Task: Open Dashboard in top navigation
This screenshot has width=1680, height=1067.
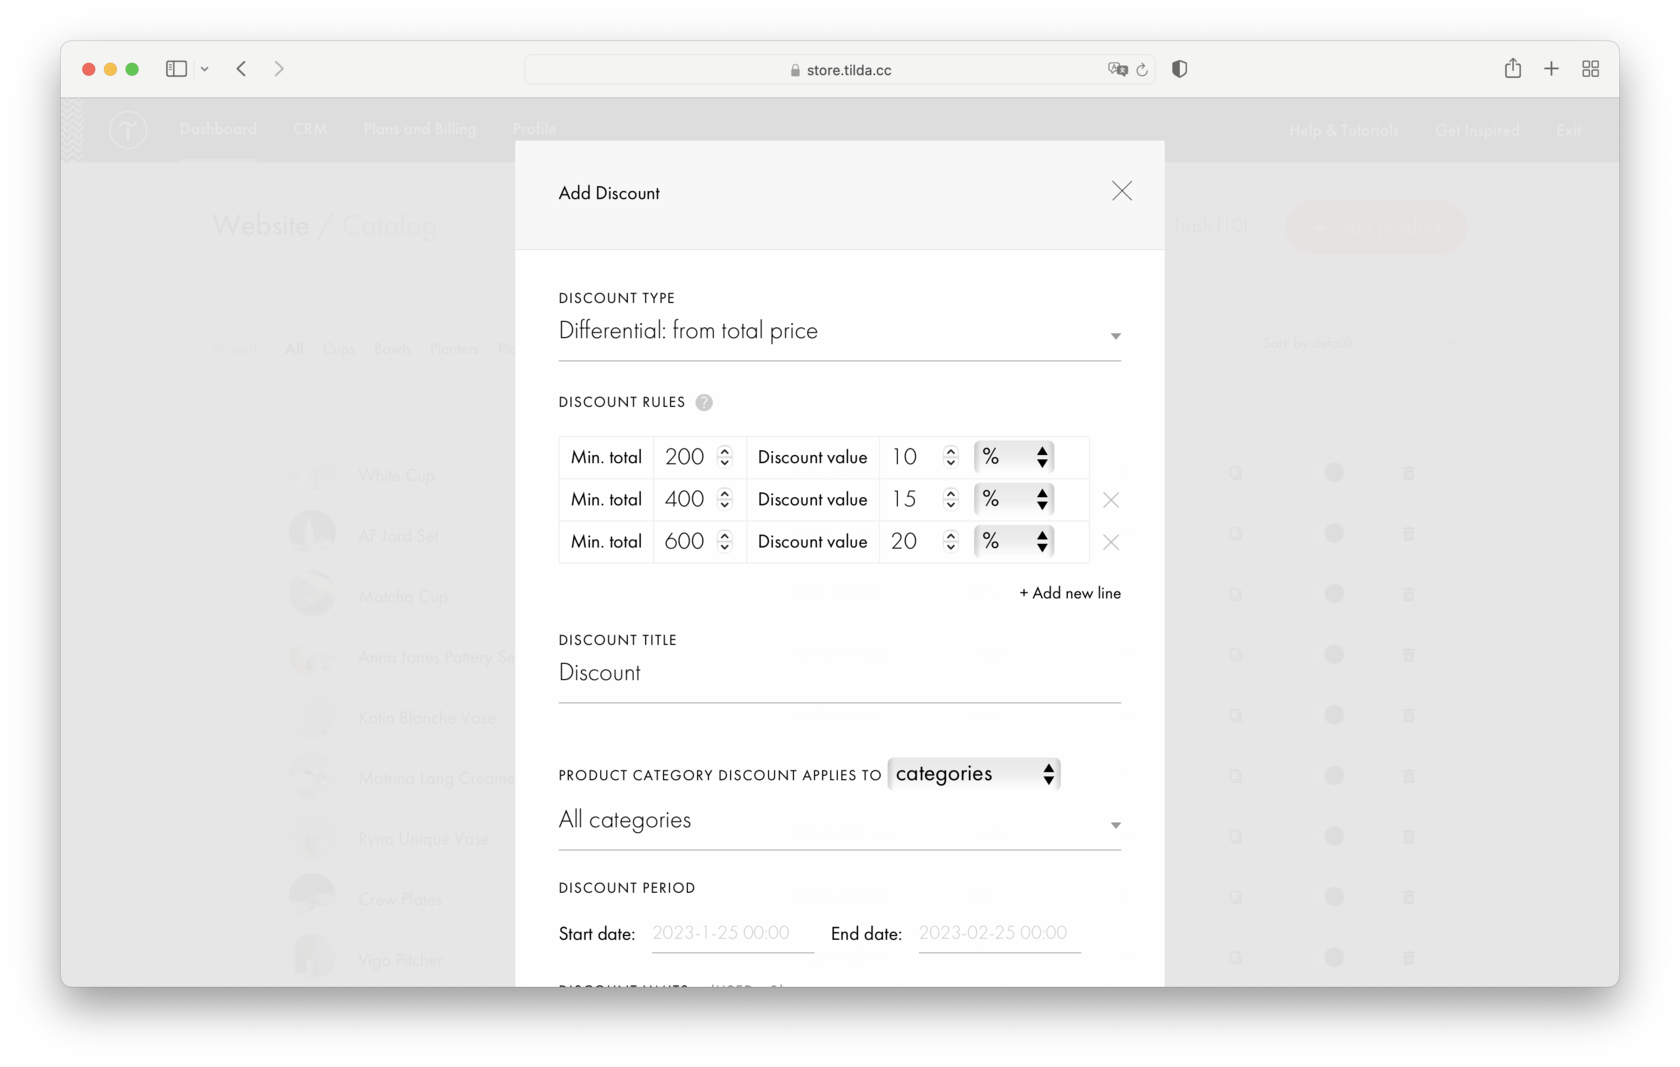Action: point(218,129)
